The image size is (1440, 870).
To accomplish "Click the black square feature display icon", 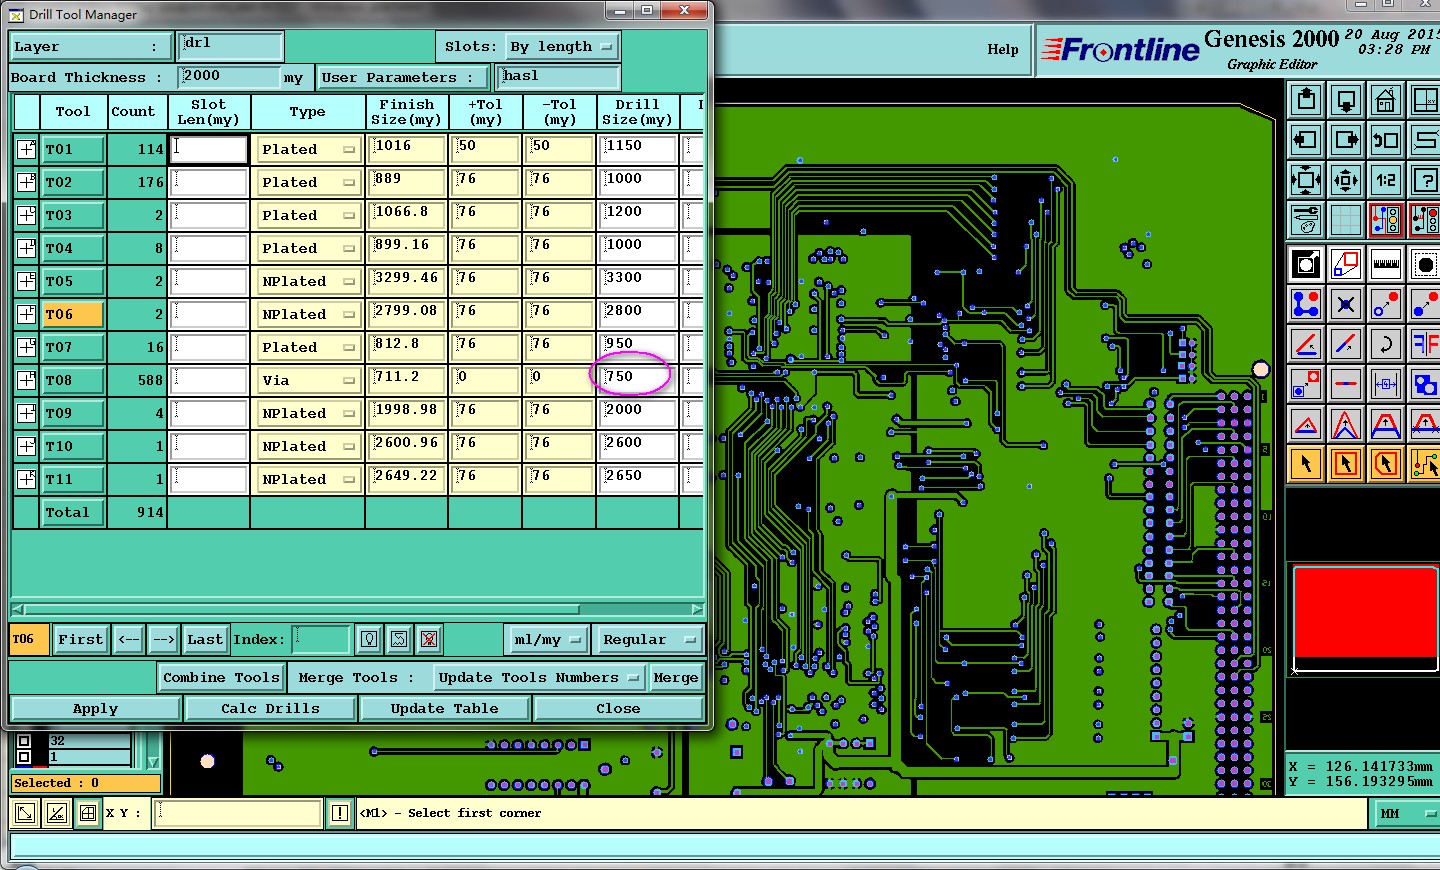I will point(1306,264).
